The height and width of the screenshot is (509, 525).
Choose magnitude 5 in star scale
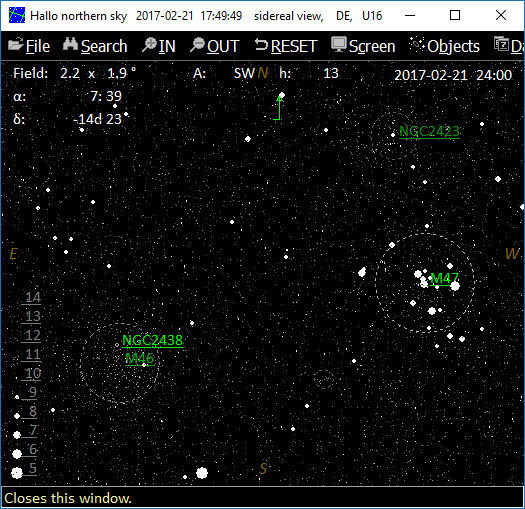pyautogui.click(x=32, y=468)
